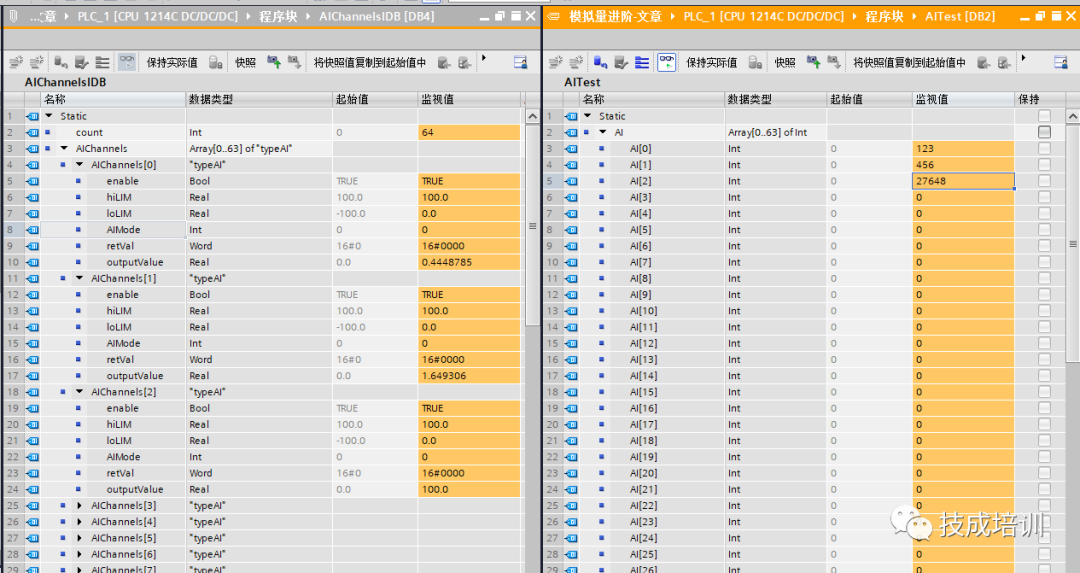Show more AITest toolbar items via overflow arrow

click(1024, 59)
